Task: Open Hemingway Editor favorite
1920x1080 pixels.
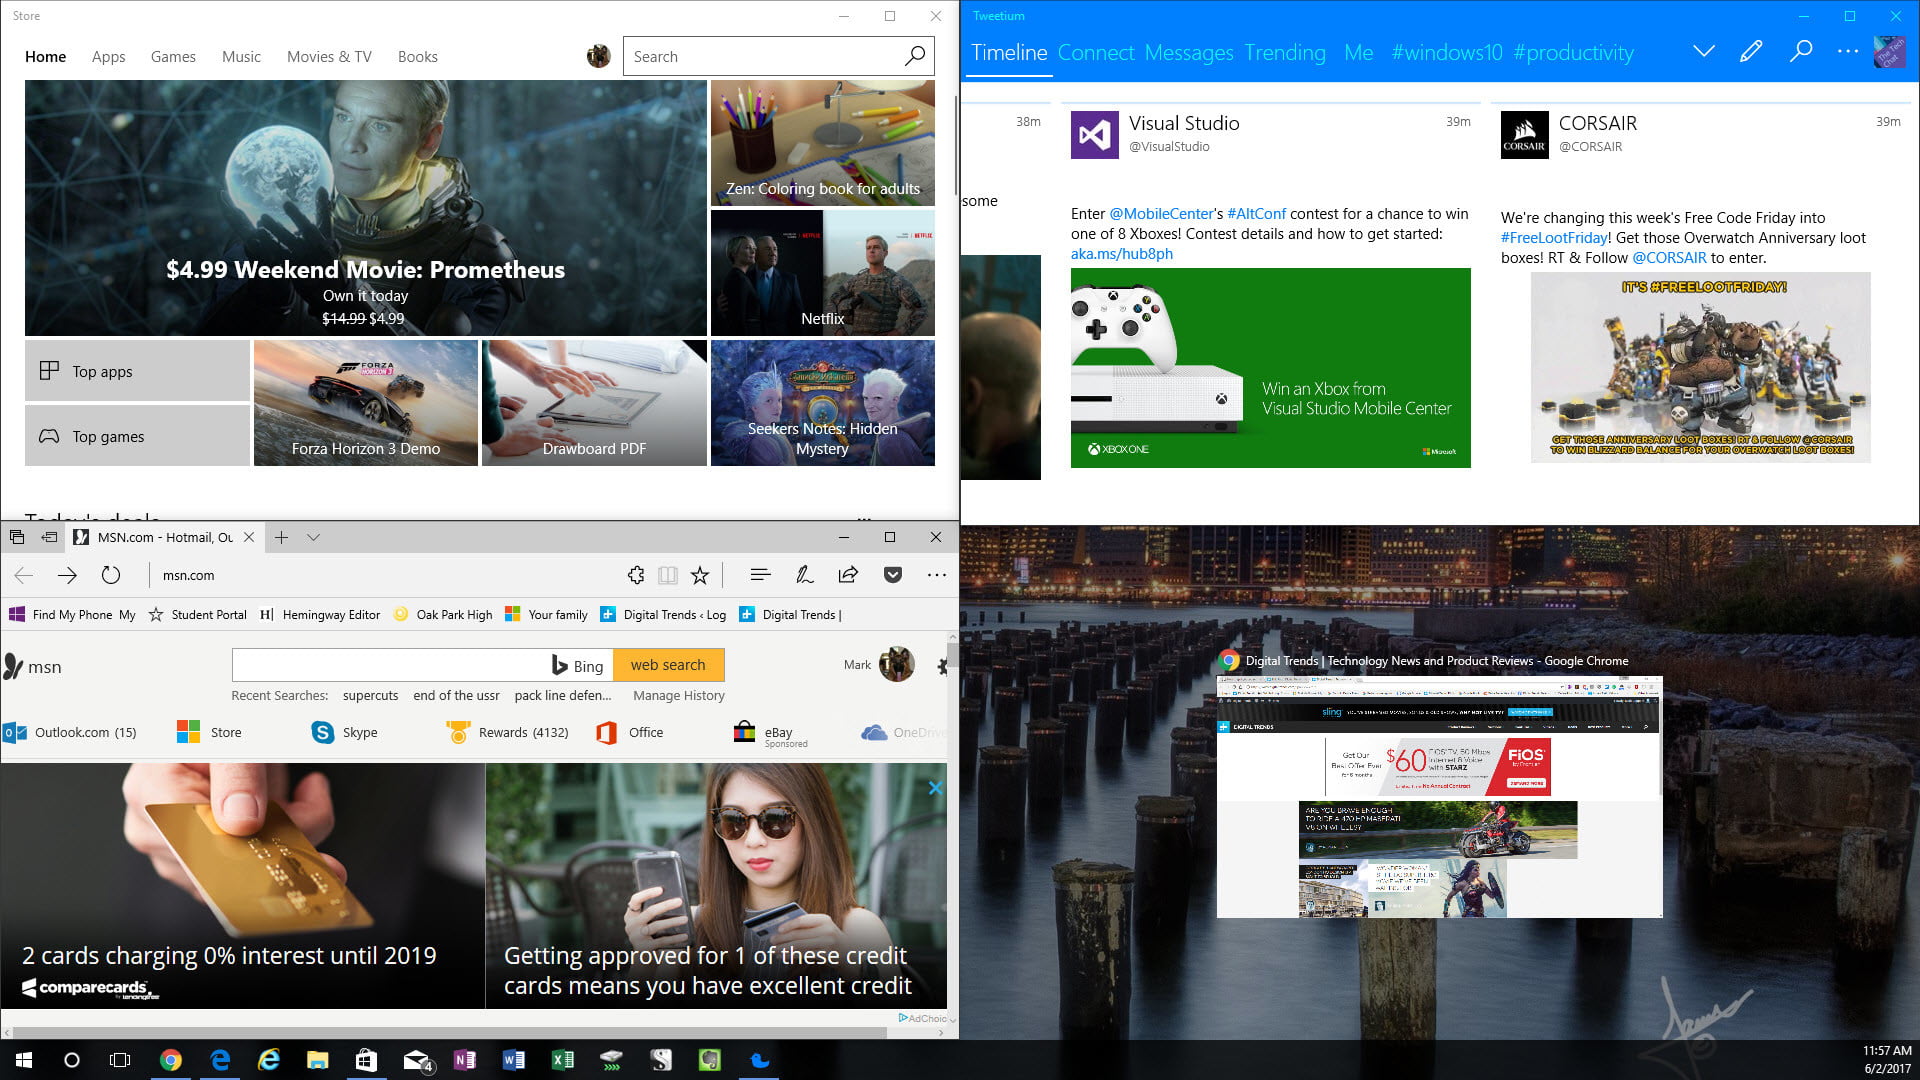Action: 320,615
